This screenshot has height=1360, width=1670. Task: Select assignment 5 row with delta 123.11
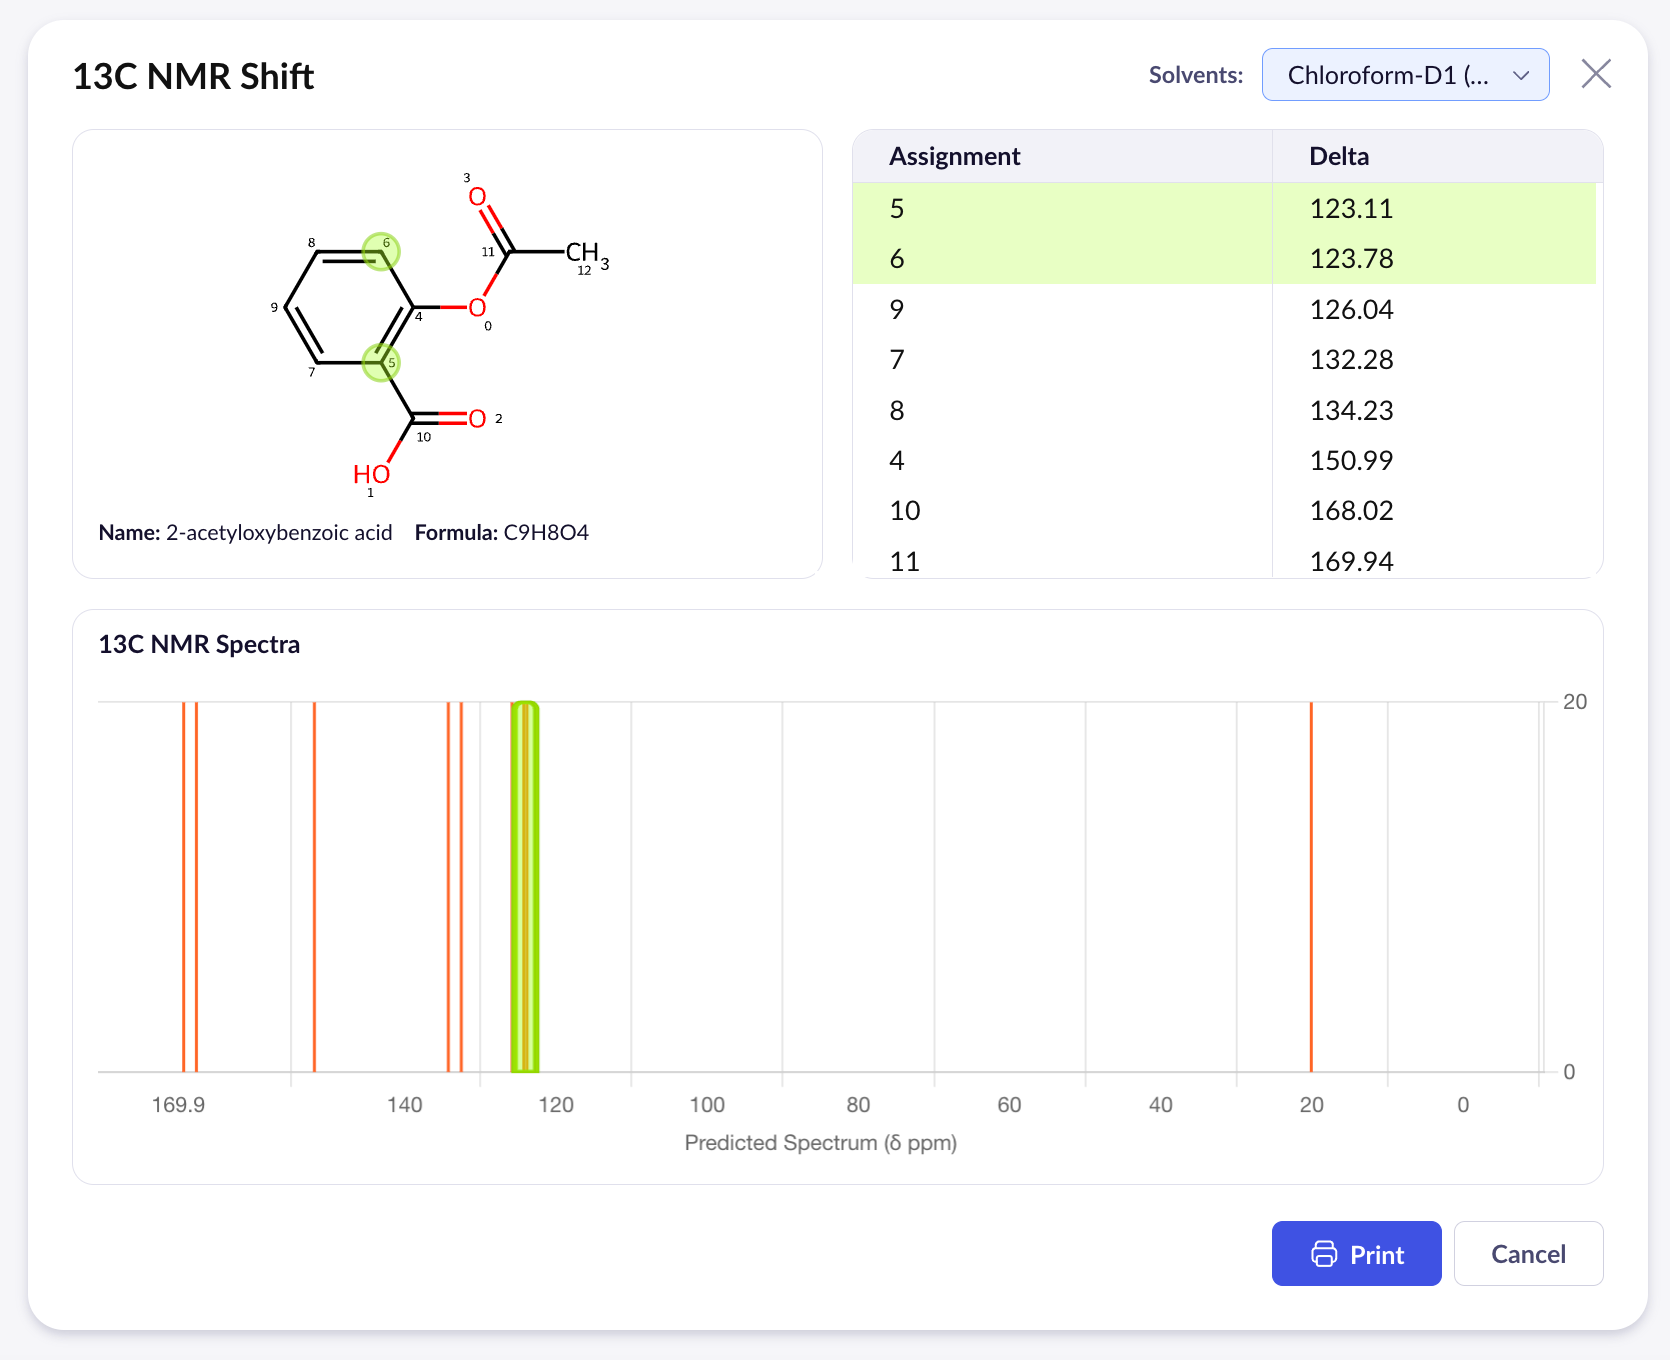pos(1223,208)
